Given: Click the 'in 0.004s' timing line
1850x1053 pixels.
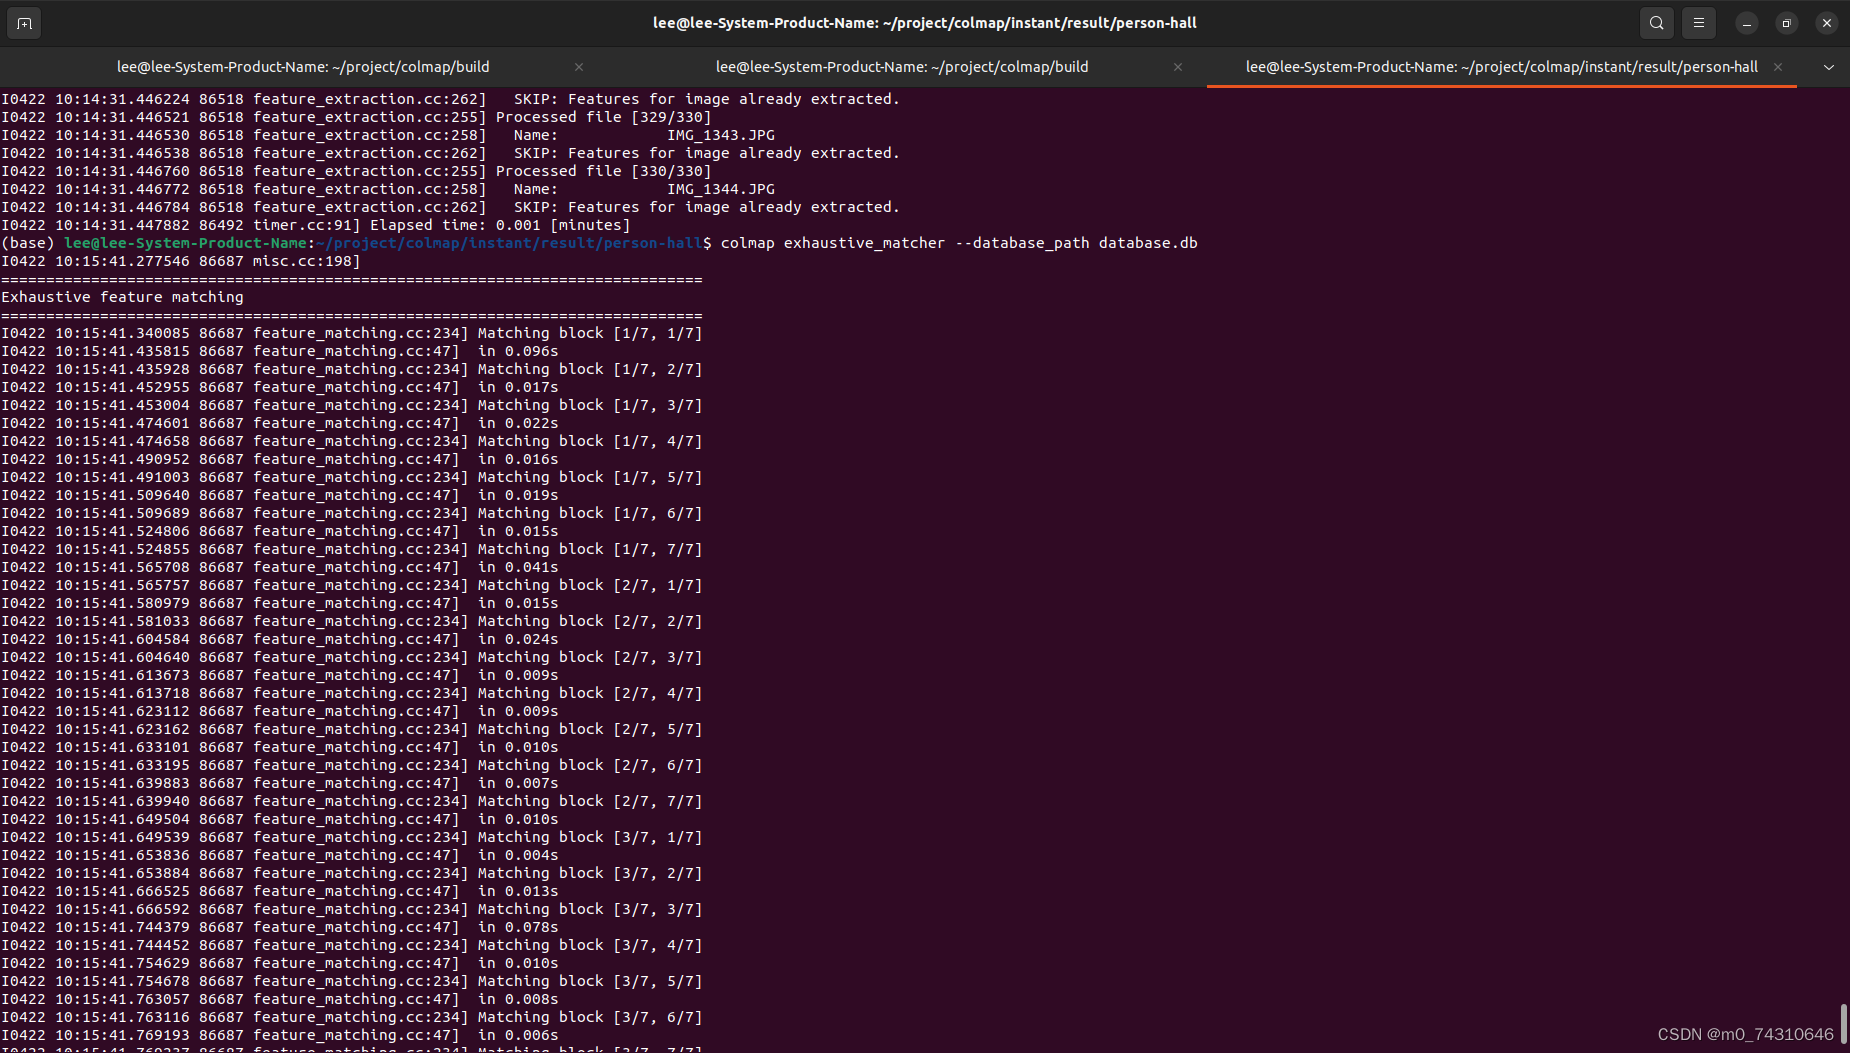Looking at the screenshot, I should pos(280,855).
